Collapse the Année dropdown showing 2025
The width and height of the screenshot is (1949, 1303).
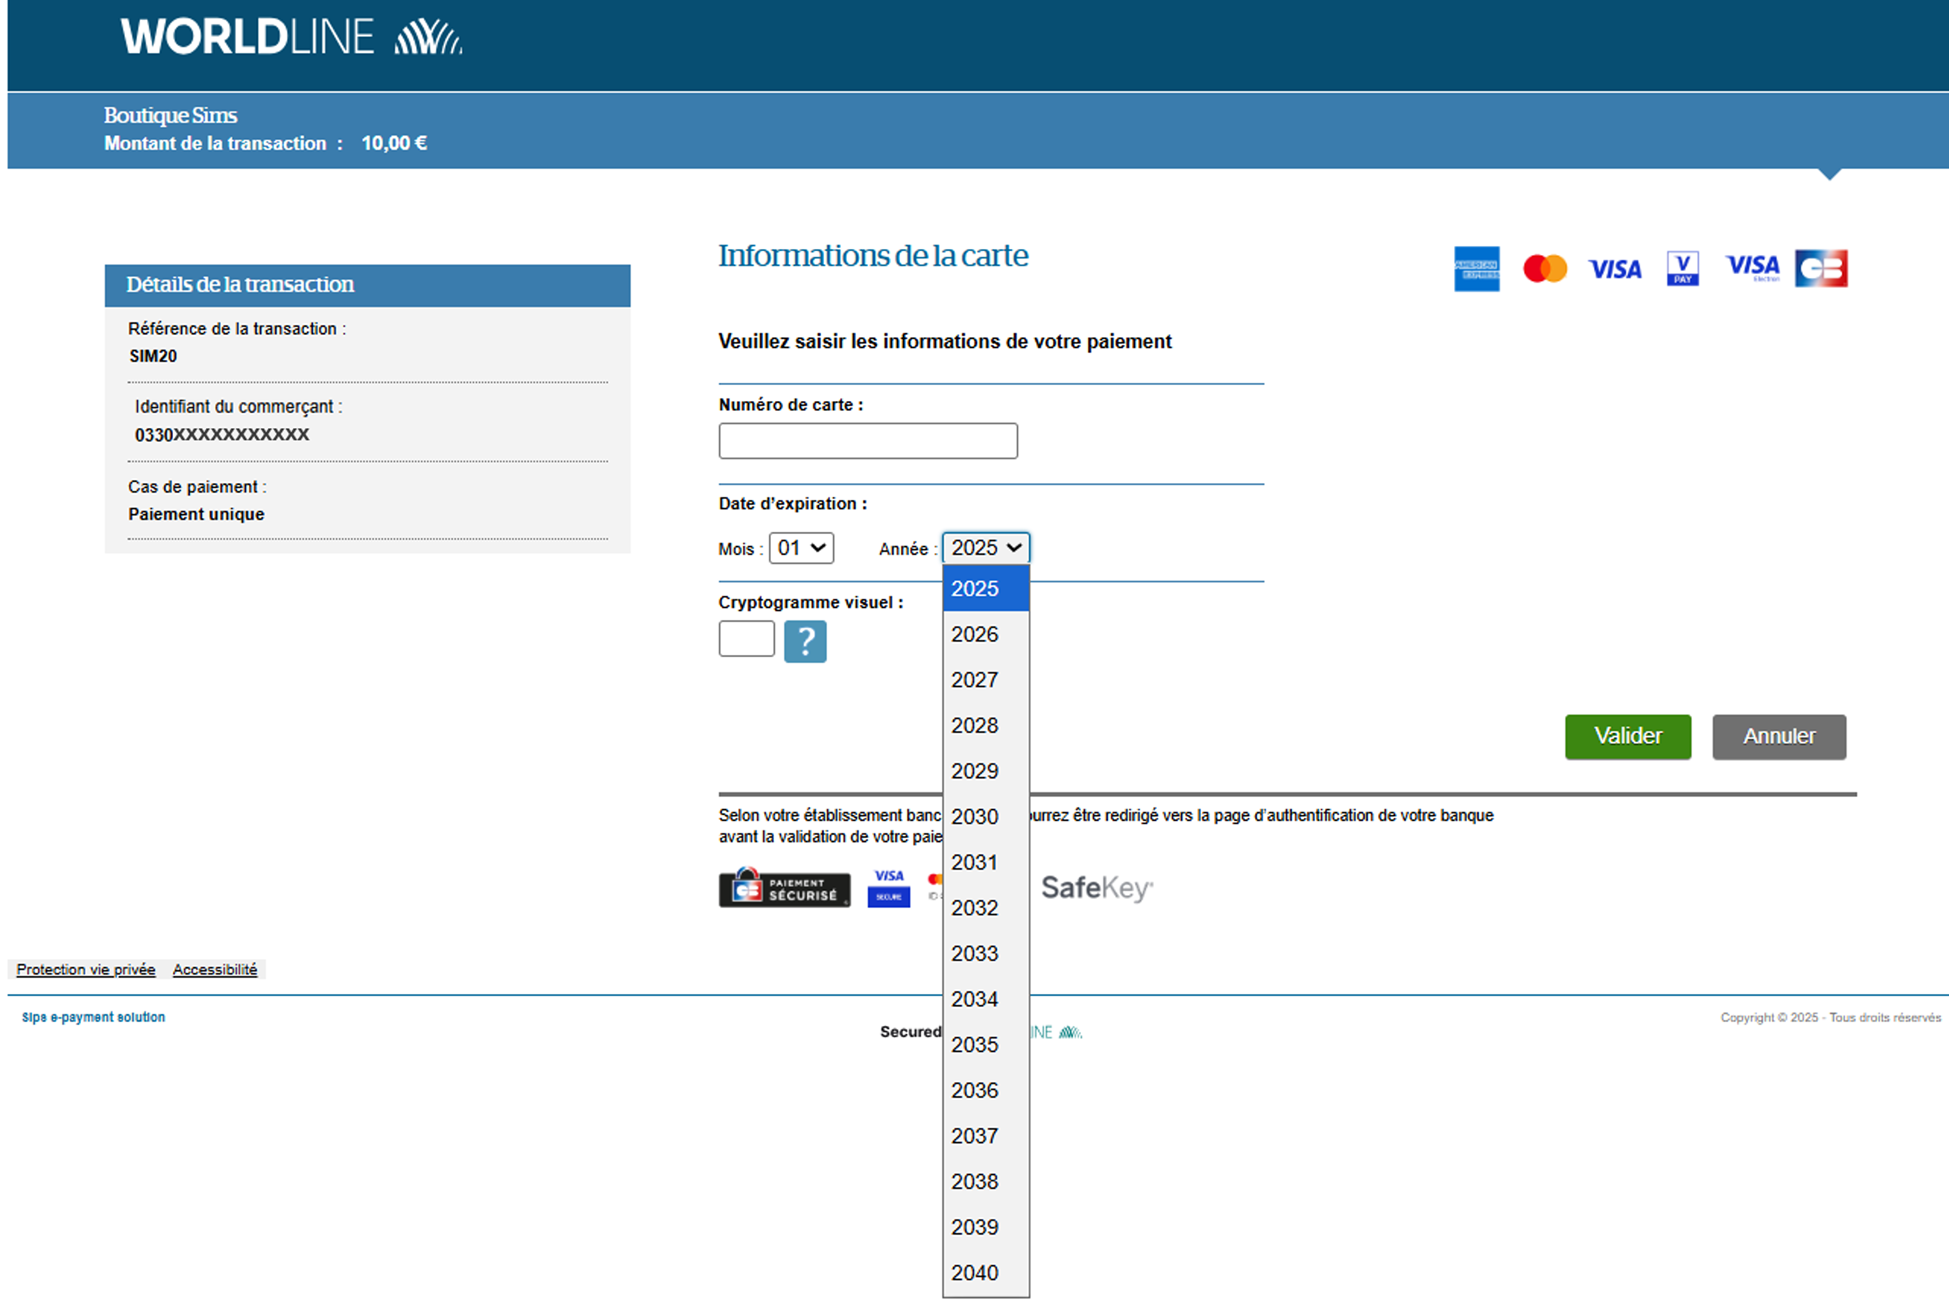coord(986,548)
